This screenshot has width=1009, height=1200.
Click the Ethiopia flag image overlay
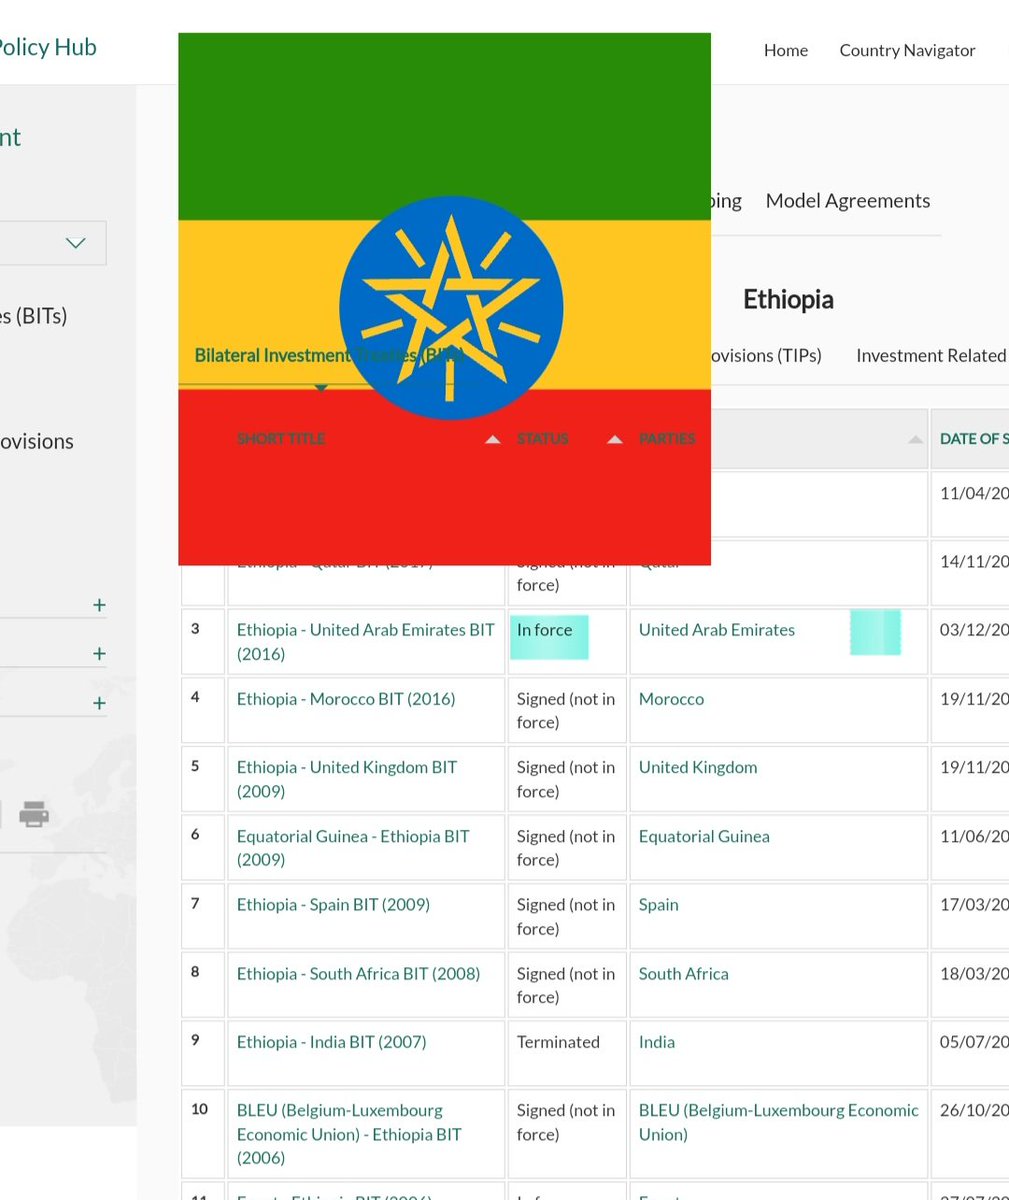click(x=444, y=299)
